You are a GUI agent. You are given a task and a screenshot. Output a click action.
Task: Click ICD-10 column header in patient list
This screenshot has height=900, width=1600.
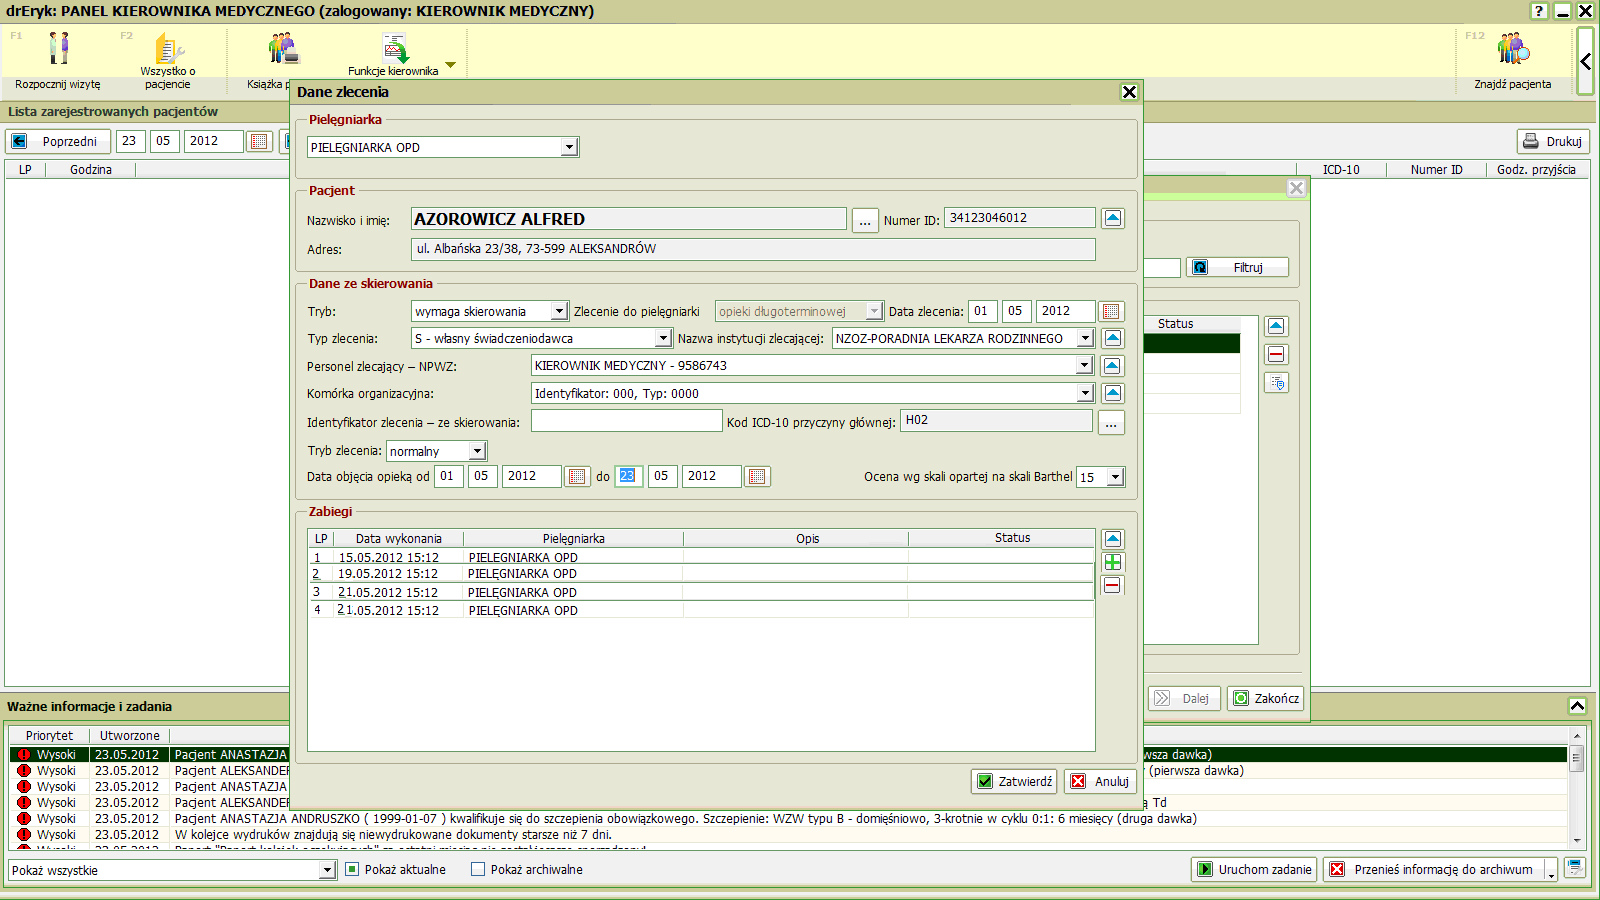1341,169
